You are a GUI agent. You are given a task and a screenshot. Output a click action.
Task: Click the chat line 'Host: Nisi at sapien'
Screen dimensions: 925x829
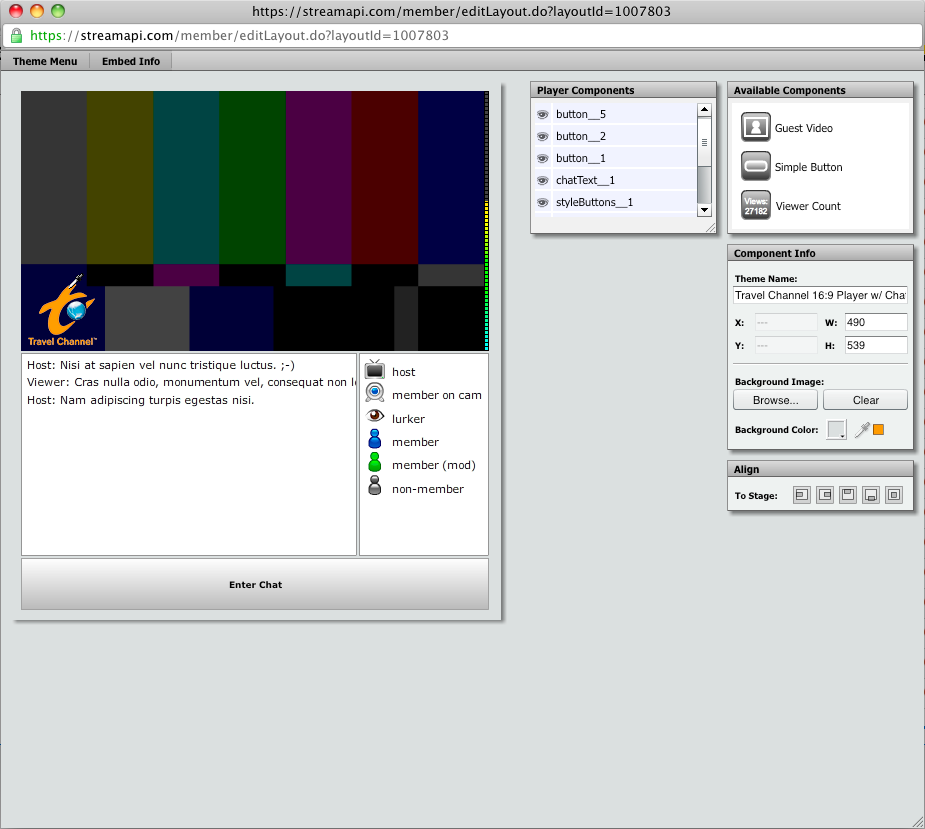pyautogui.click(x=160, y=365)
